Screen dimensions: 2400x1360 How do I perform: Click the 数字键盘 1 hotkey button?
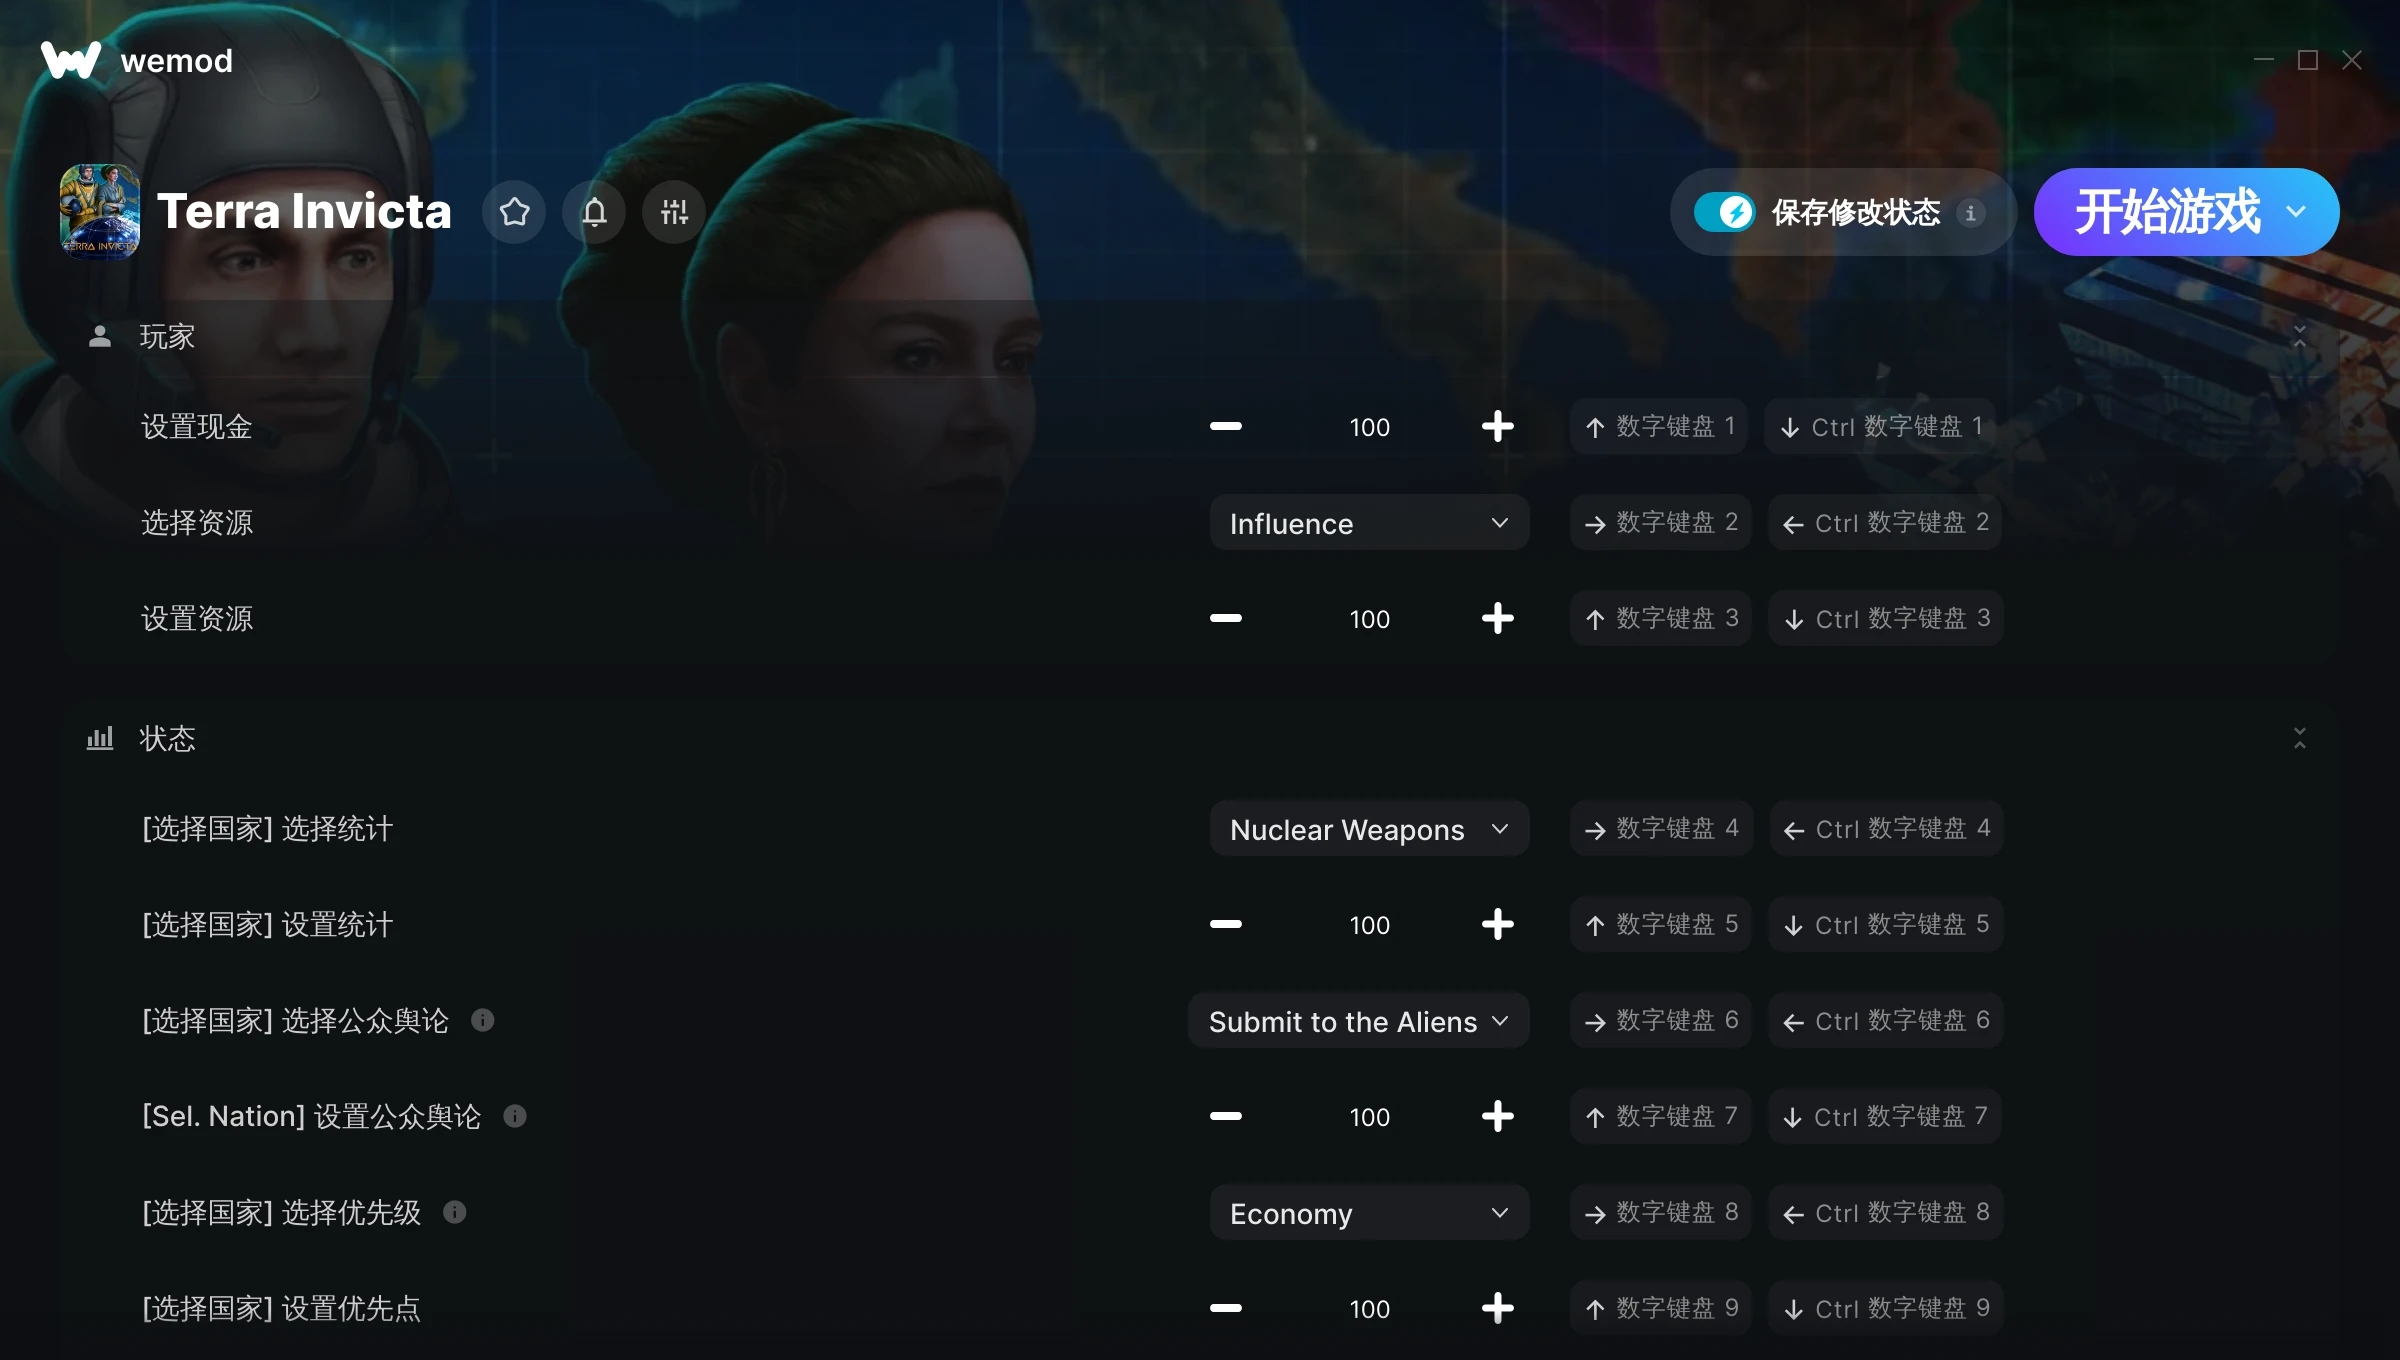(x=1659, y=427)
